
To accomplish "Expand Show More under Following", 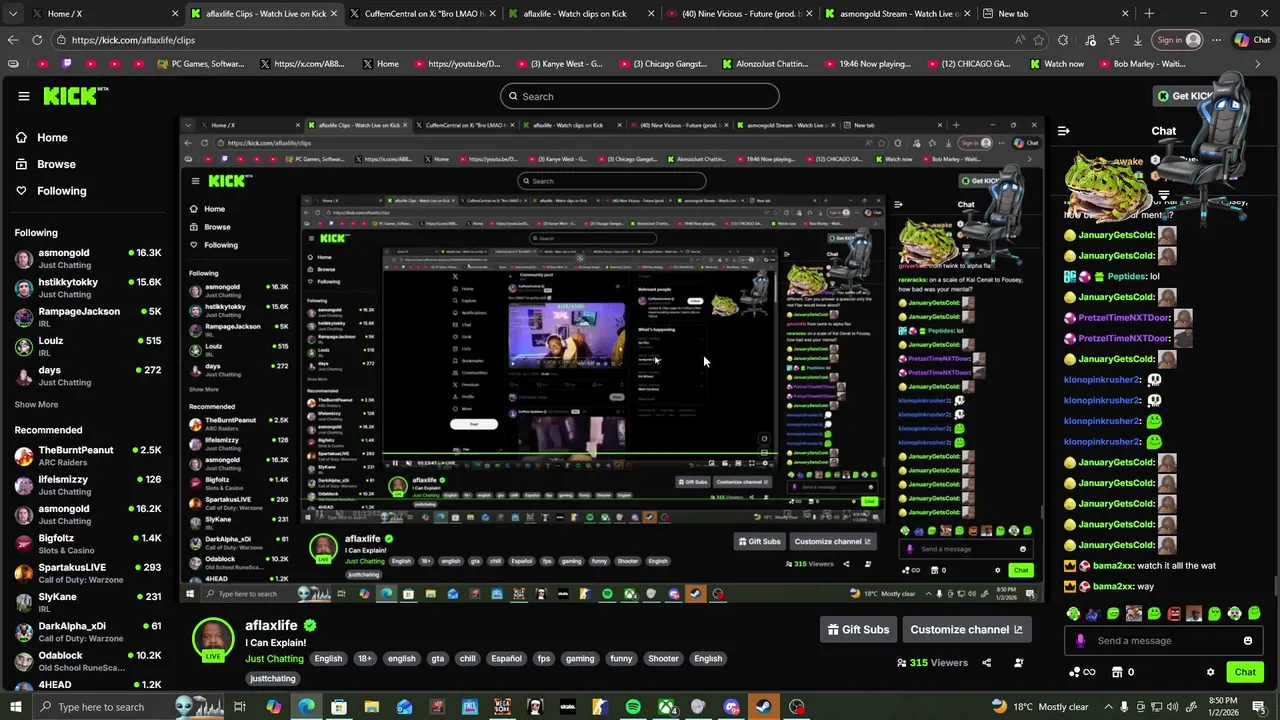I will (36, 405).
